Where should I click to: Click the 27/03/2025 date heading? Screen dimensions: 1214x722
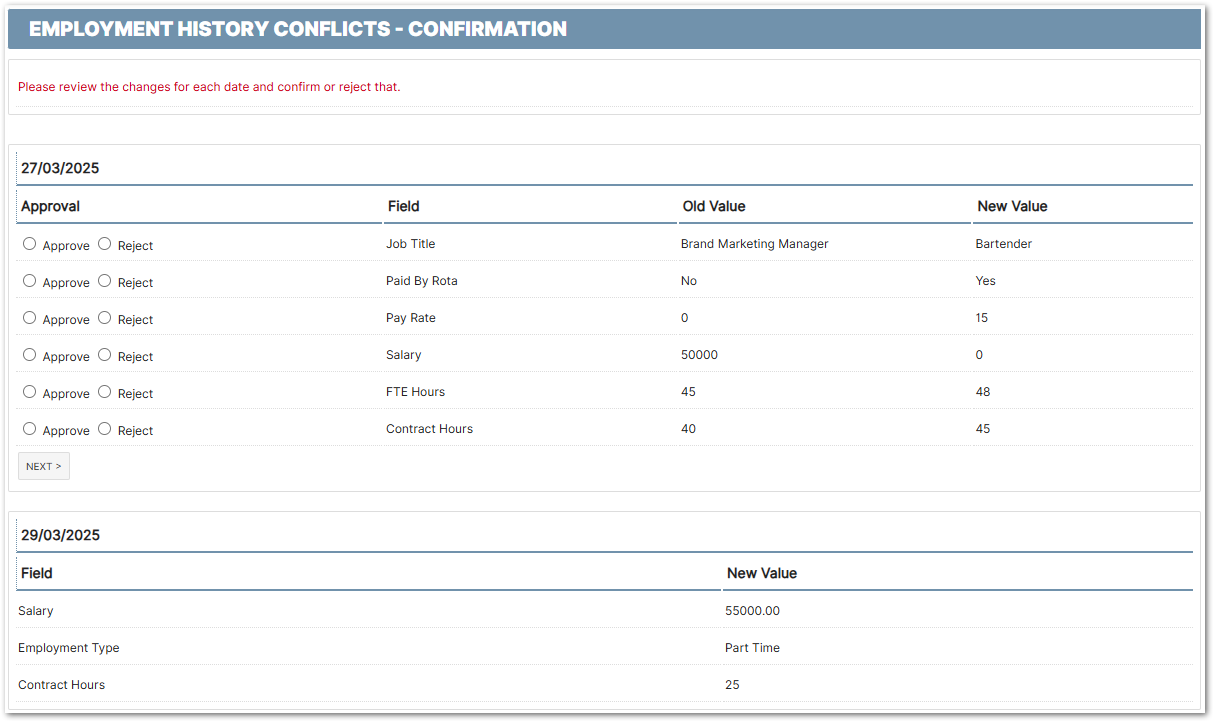60,168
